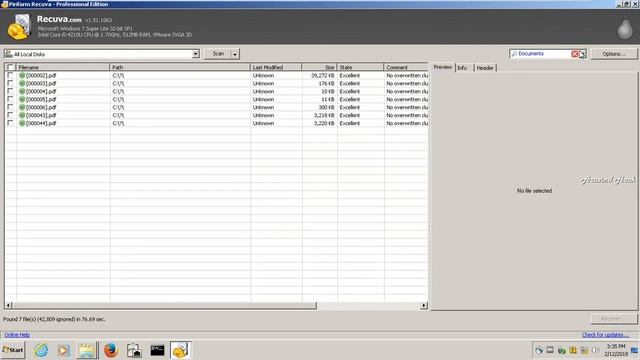Open Internet Explorer from the taskbar
Image resolution: width=640 pixels, height=360 pixels.
(x=41, y=350)
